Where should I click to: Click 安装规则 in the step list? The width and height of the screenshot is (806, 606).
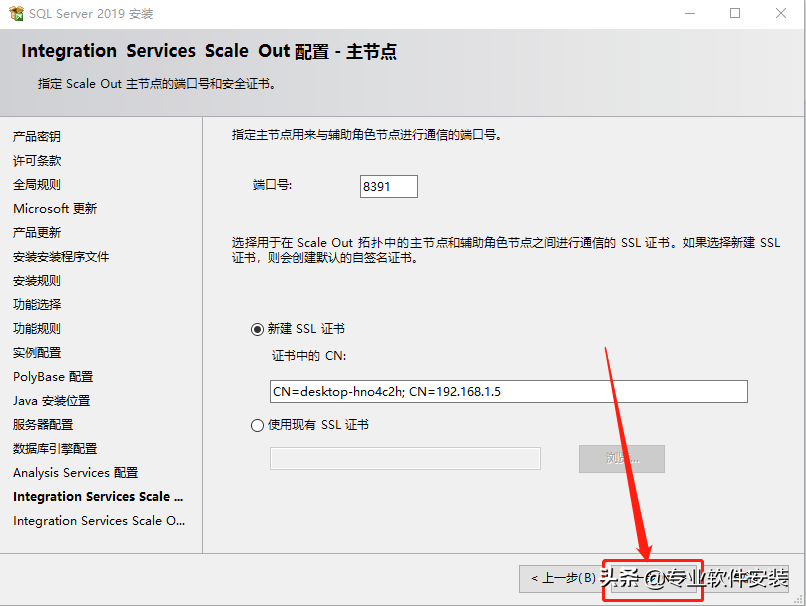[36, 281]
